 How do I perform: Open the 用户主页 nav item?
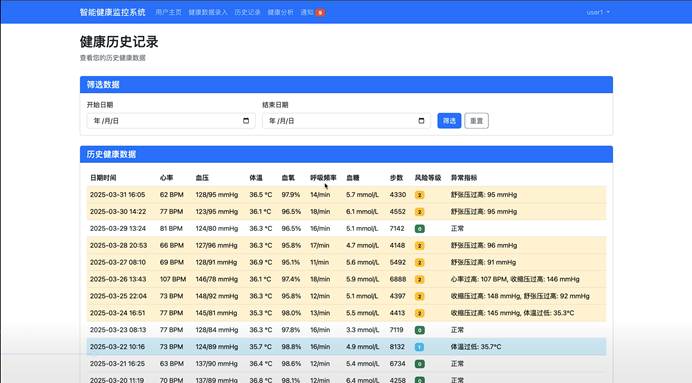coord(168,12)
